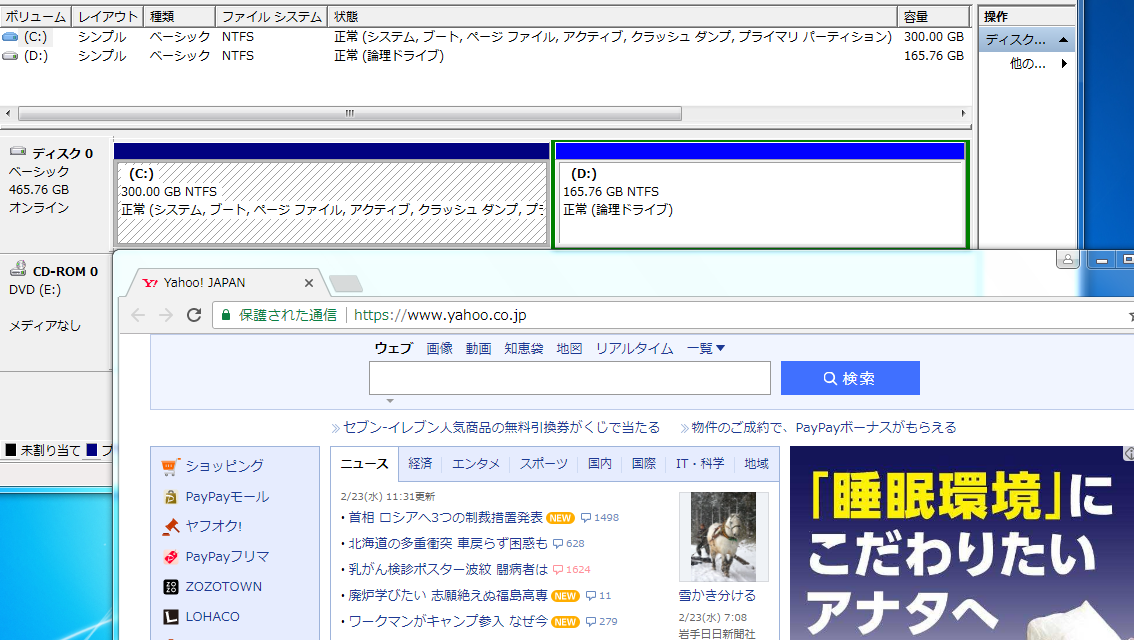1134x640 pixels.
Task: Click the Yahoo favicon on the tab
Action: (150, 283)
